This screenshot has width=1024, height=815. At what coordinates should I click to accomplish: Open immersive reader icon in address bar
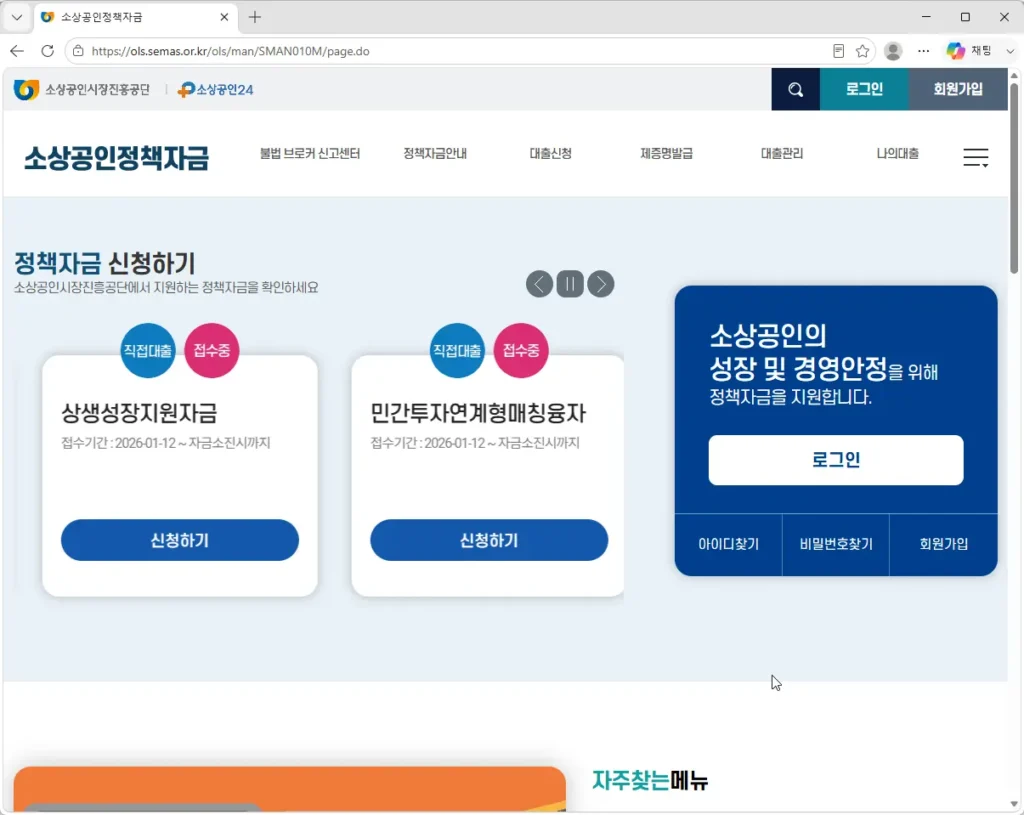tap(839, 51)
